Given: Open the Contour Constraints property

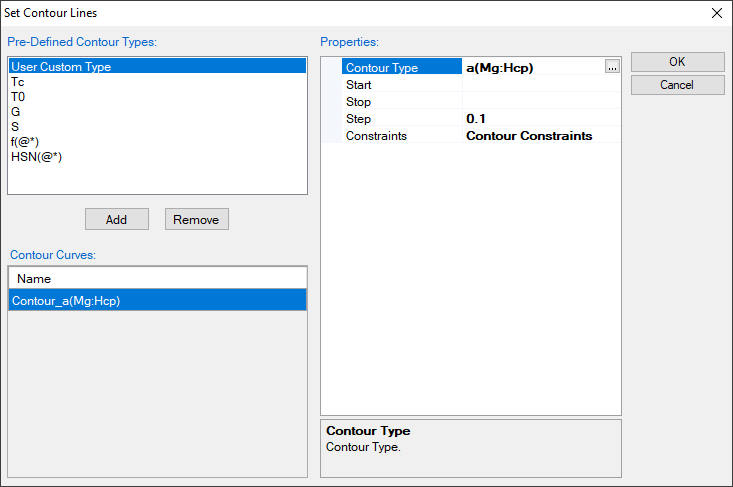Looking at the screenshot, I should pos(540,136).
